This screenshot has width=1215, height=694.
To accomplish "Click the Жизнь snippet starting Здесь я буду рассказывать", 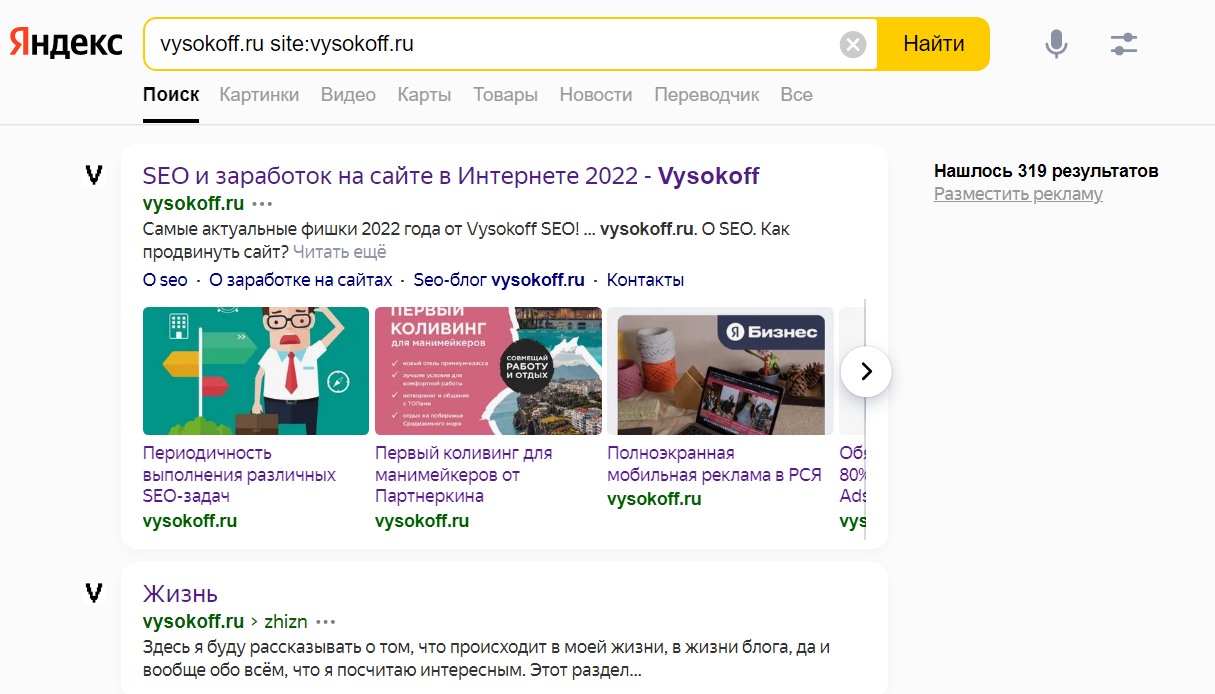I will click(487, 659).
